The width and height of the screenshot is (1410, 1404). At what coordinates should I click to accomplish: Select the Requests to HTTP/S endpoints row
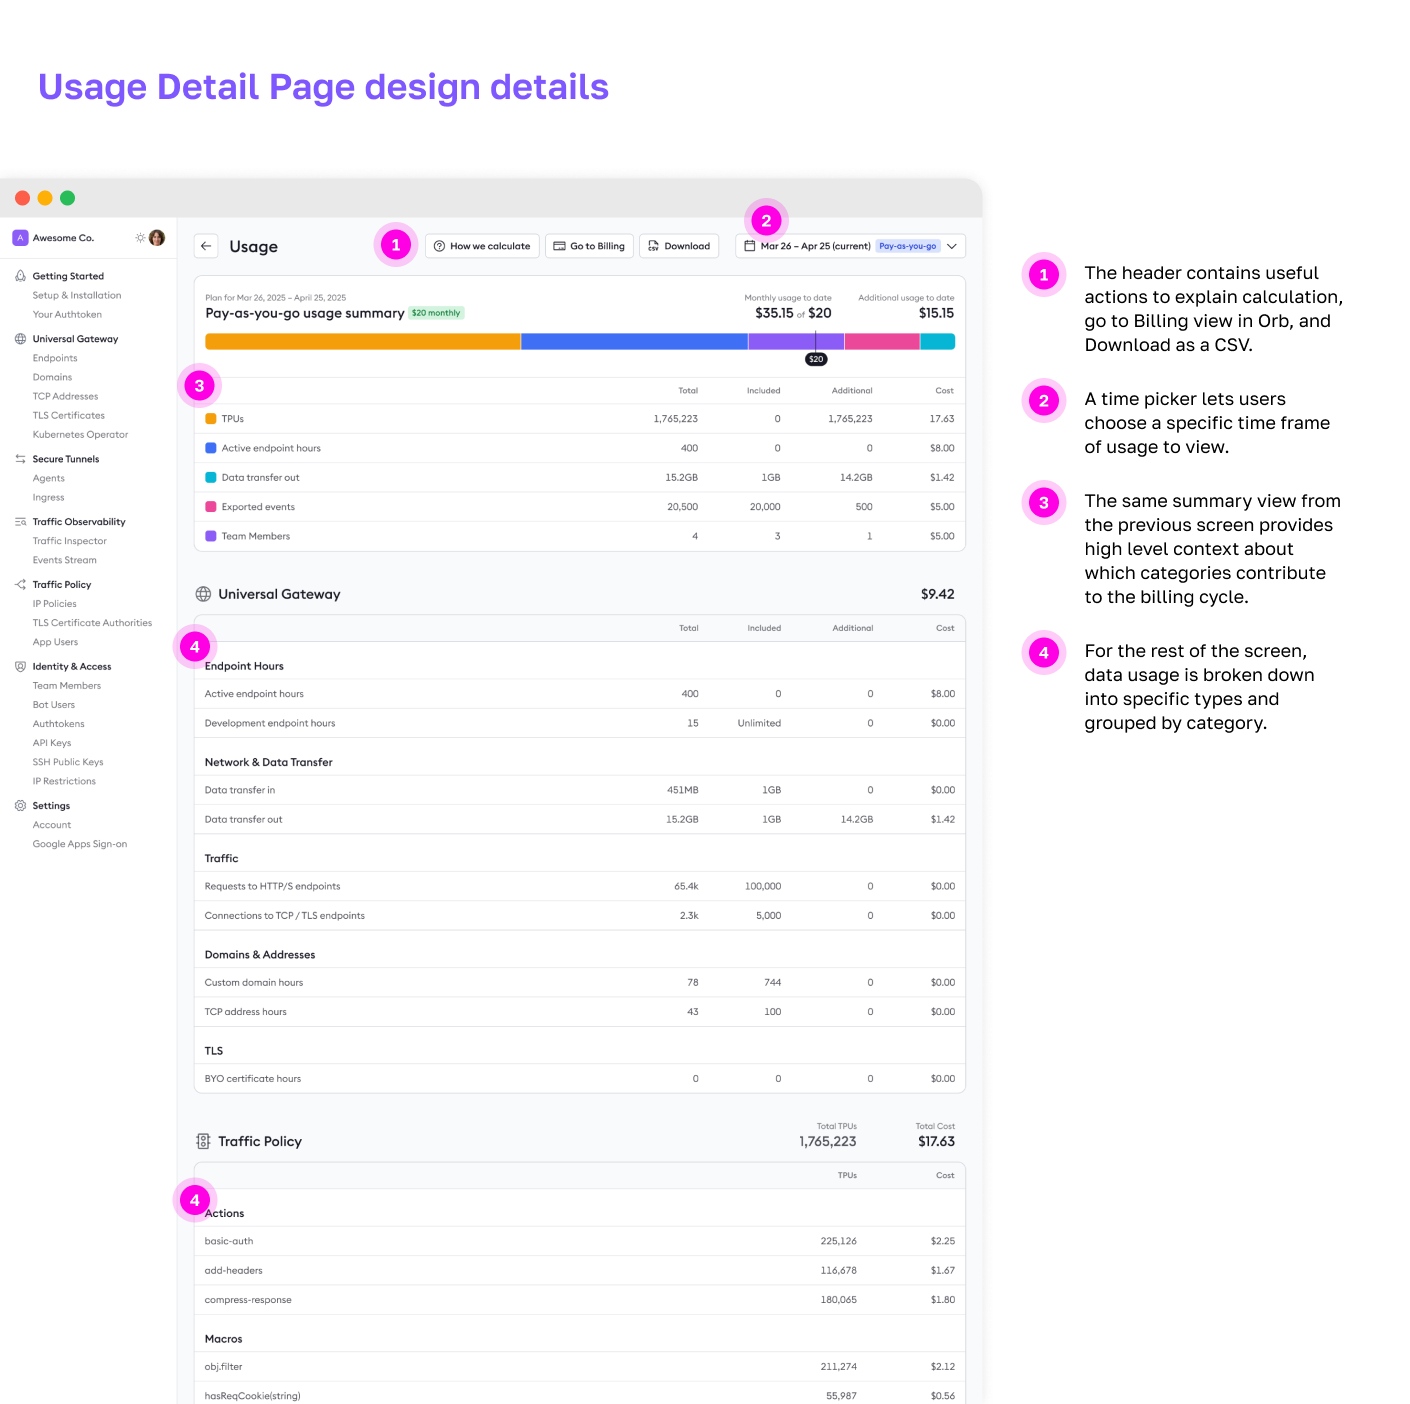[580, 886]
